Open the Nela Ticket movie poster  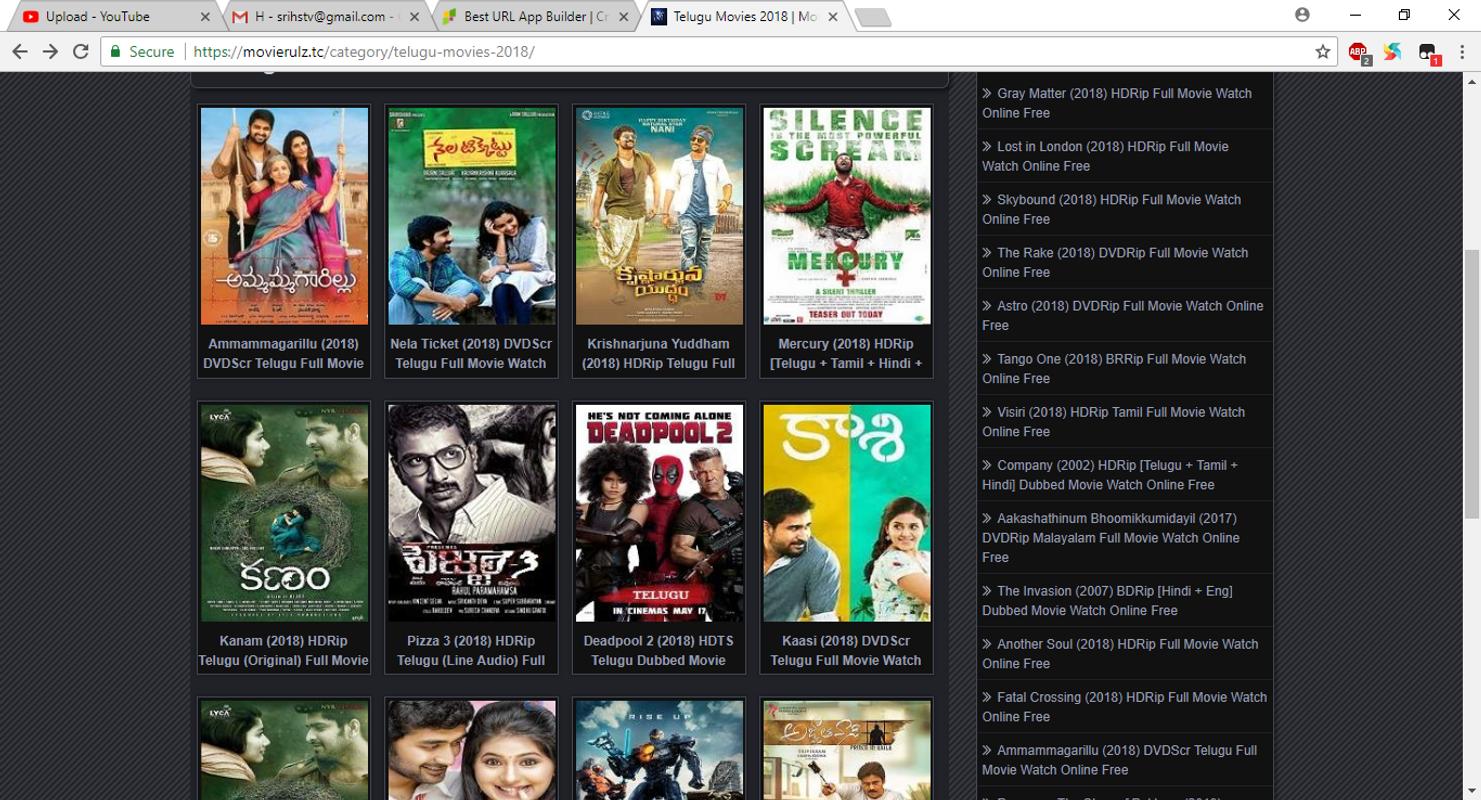(x=471, y=216)
